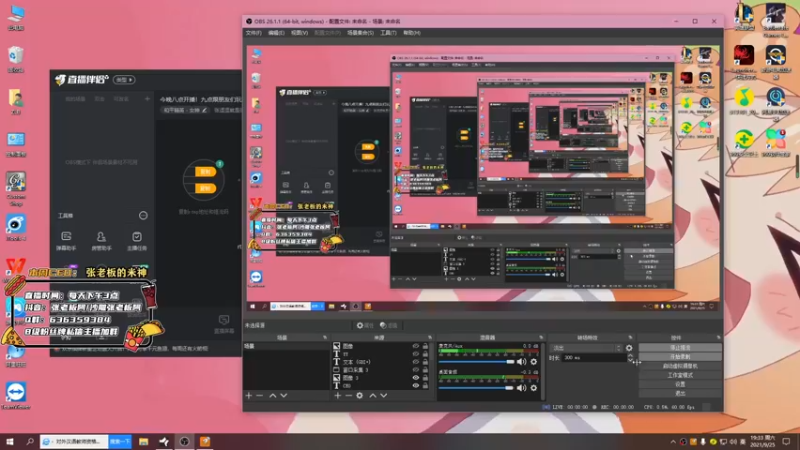Add a scene tab with plus in 直播伴侣
The image size is (800, 450).
tap(147, 98)
